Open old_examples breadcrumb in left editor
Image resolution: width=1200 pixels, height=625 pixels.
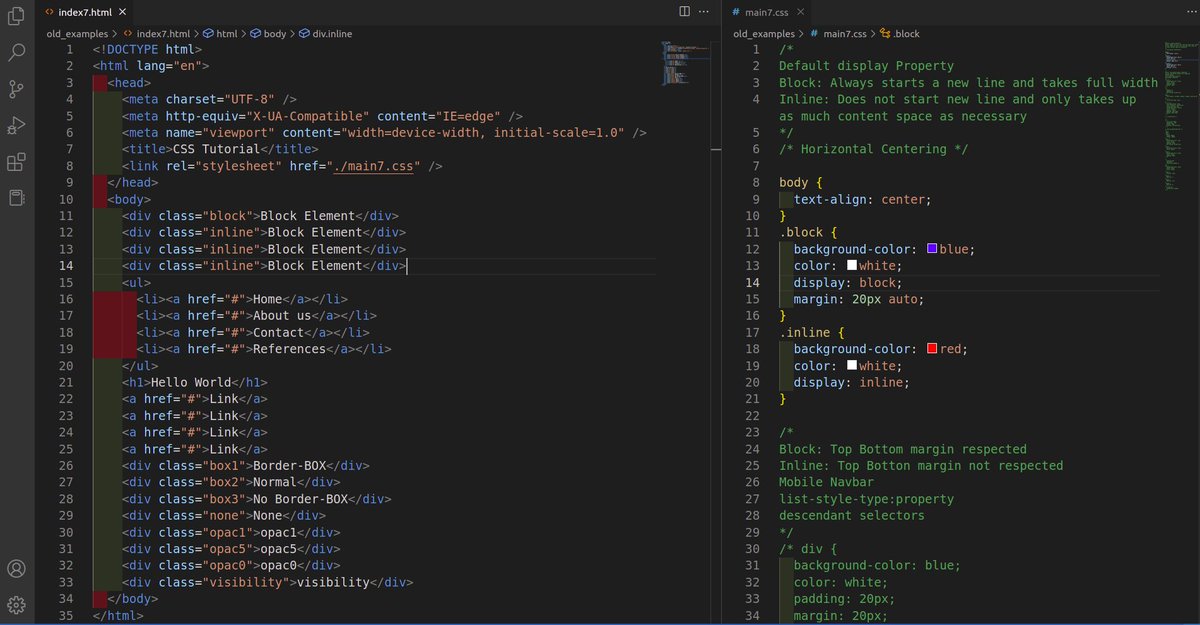[x=76, y=33]
